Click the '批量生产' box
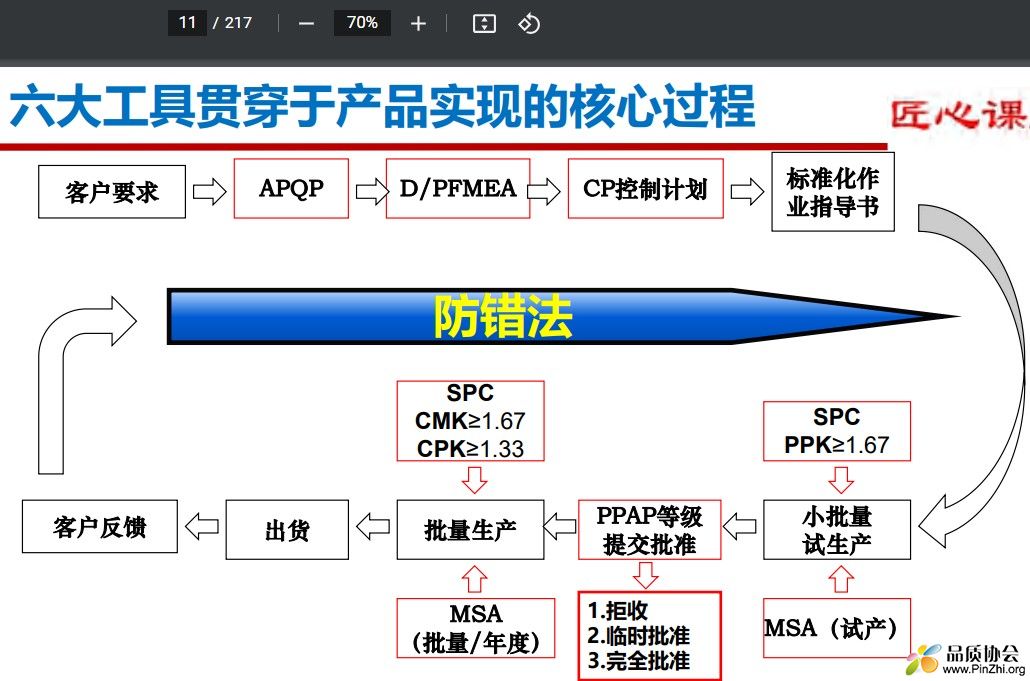This screenshot has height=681, width=1030. click(x=470, y=529)
